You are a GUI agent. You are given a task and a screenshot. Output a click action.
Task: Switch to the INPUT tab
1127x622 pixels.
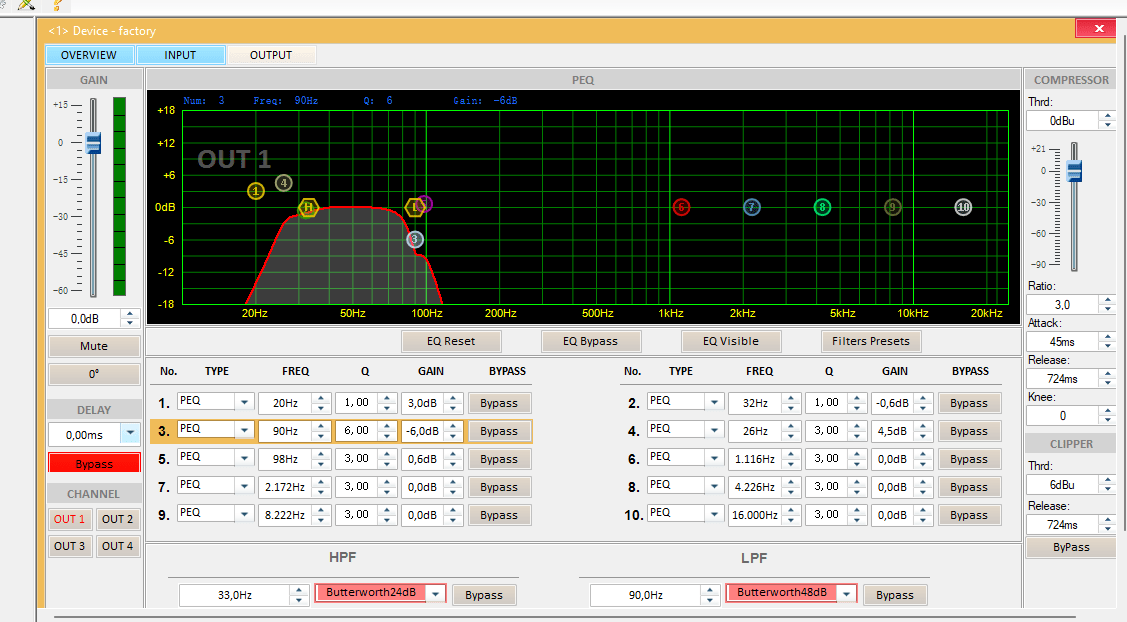180,55
